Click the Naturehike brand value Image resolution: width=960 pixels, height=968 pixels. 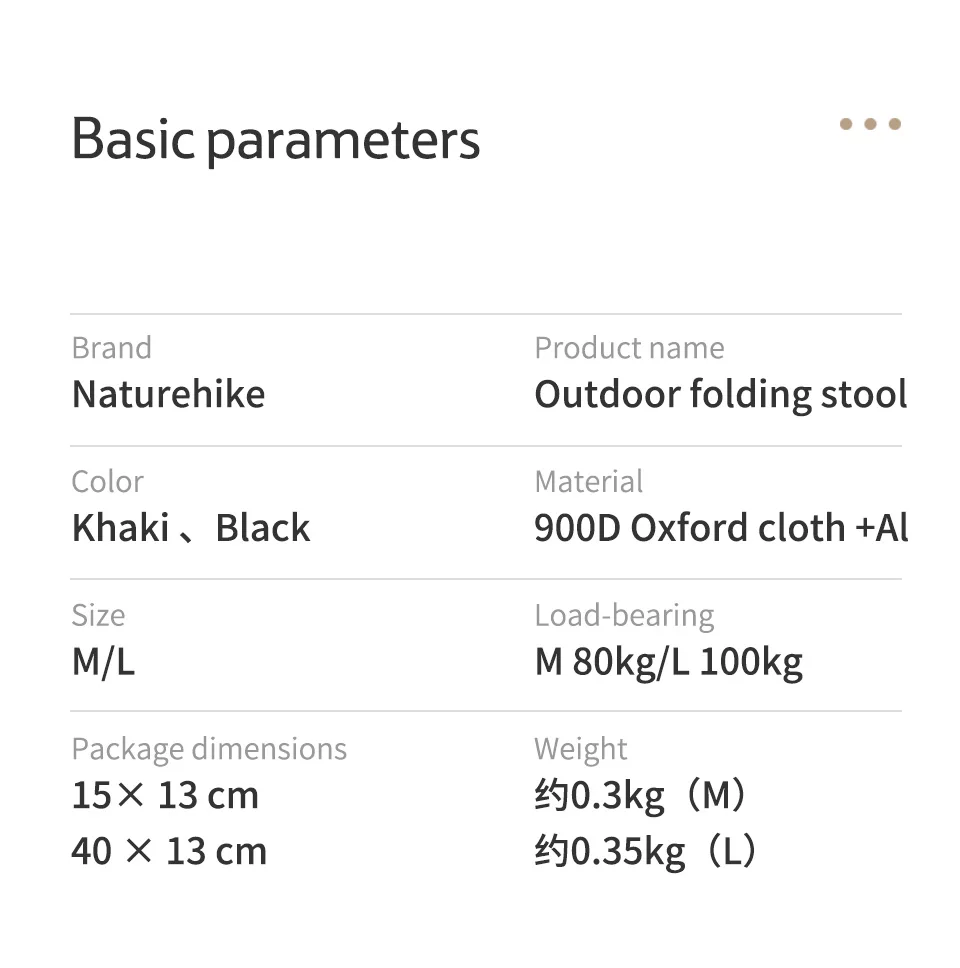click(x=169, y=394)
